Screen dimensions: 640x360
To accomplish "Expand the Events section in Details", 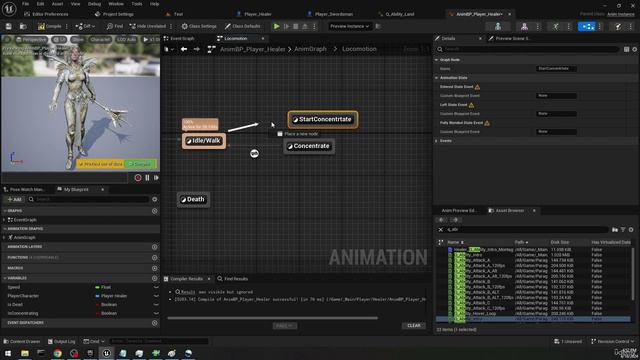I will [x=436, y=141].
